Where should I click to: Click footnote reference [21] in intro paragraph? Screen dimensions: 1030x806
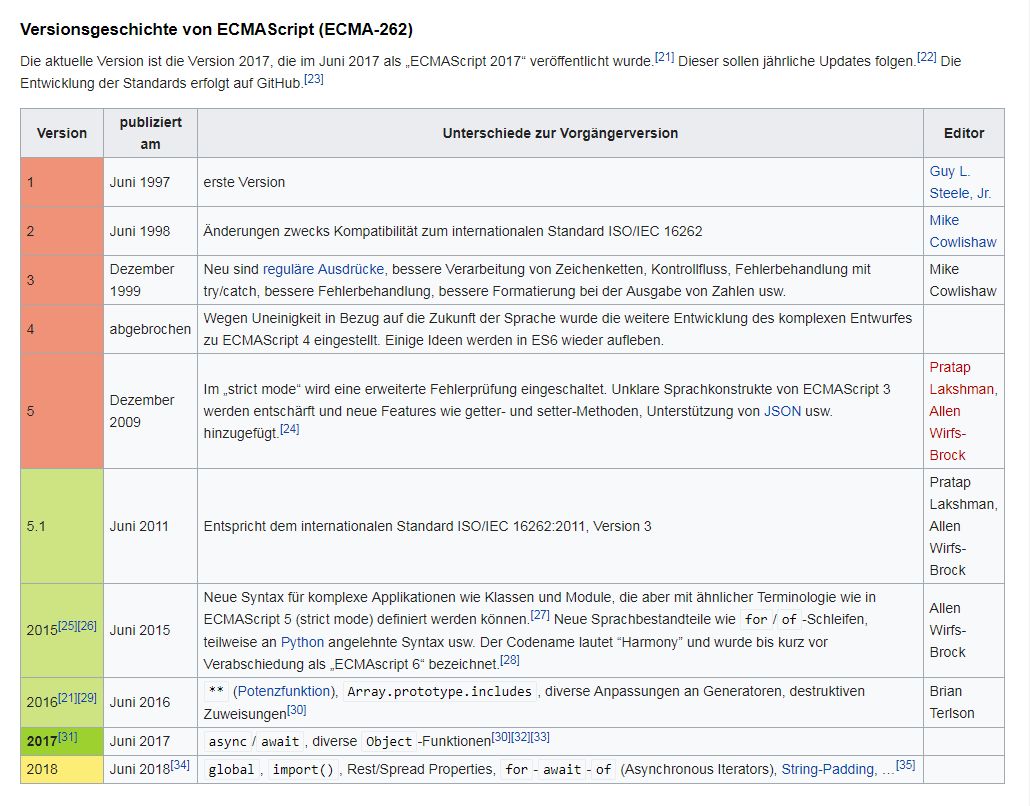tap(664, 58)
